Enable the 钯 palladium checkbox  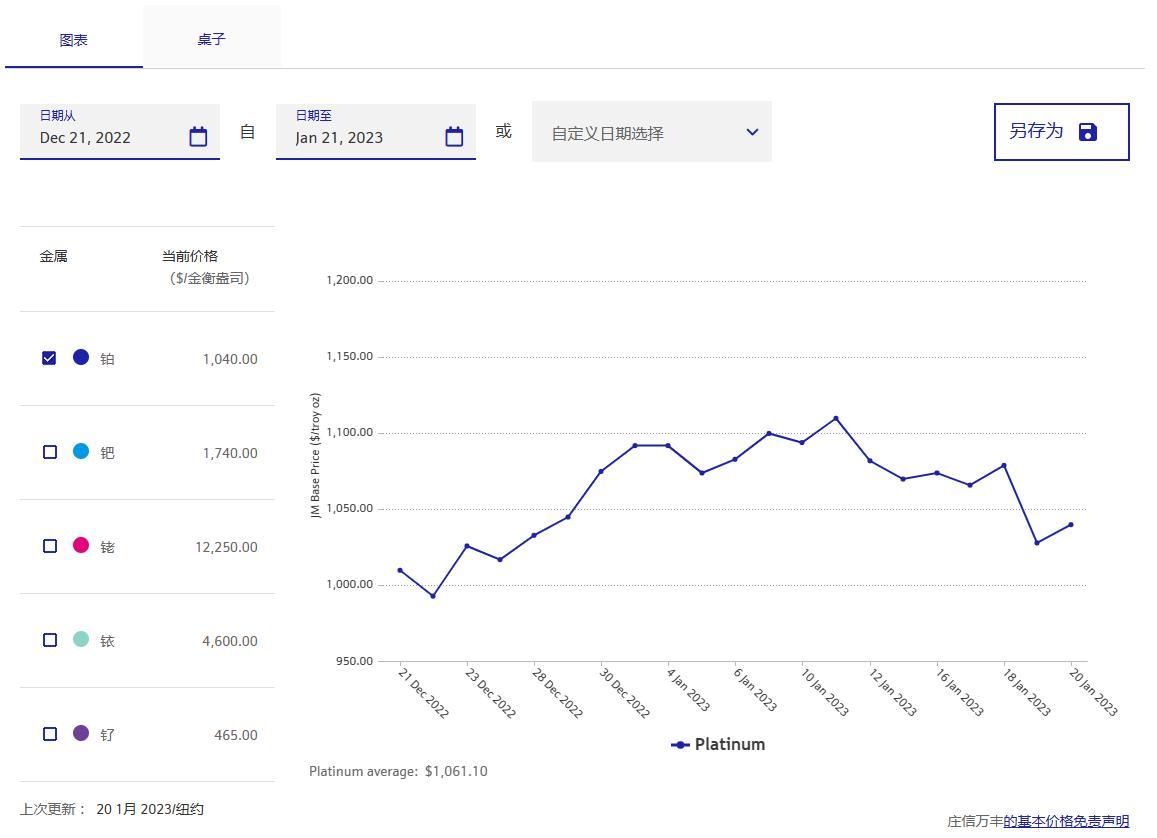(50, 452)
